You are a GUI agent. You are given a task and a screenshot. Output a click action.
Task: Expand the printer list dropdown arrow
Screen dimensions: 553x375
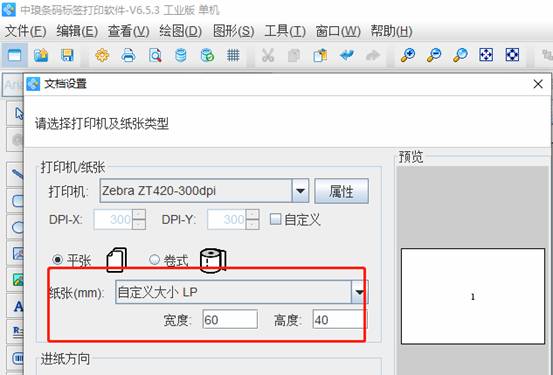(x=300, y=191)
